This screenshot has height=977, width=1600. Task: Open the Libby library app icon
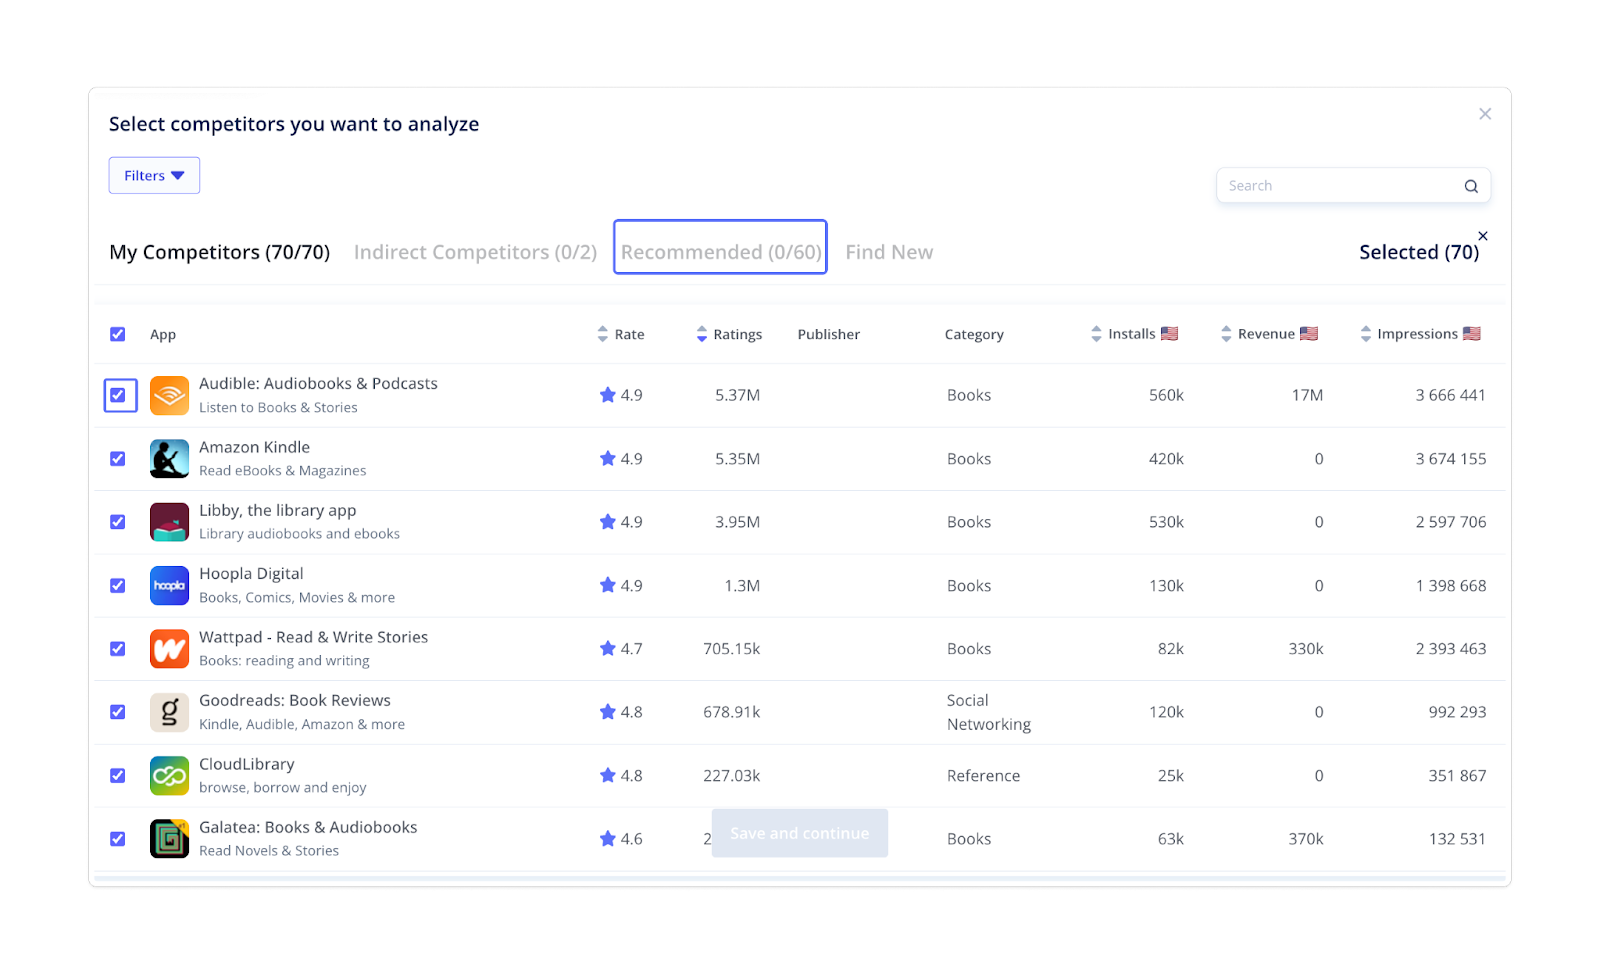pyautogui.click(x=169, y=522)
